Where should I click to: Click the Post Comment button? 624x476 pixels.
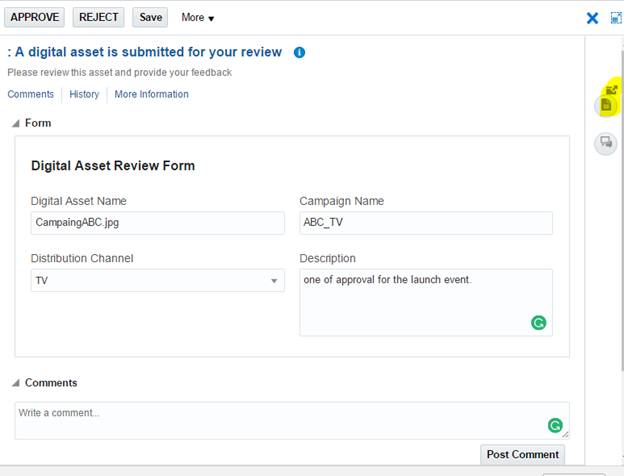[522, 454]
